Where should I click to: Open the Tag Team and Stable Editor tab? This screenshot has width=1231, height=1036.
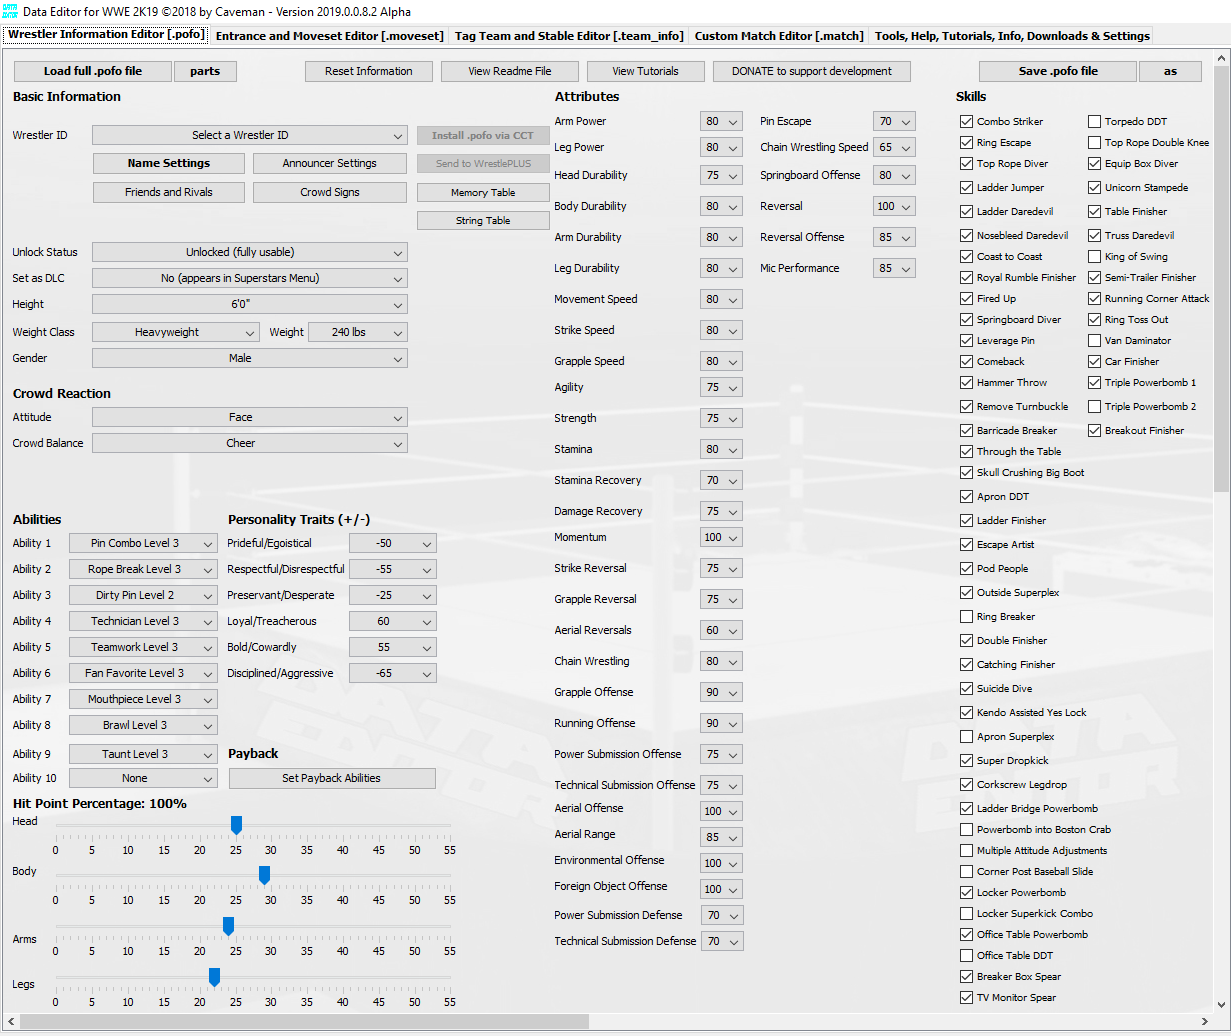(569, 36)
